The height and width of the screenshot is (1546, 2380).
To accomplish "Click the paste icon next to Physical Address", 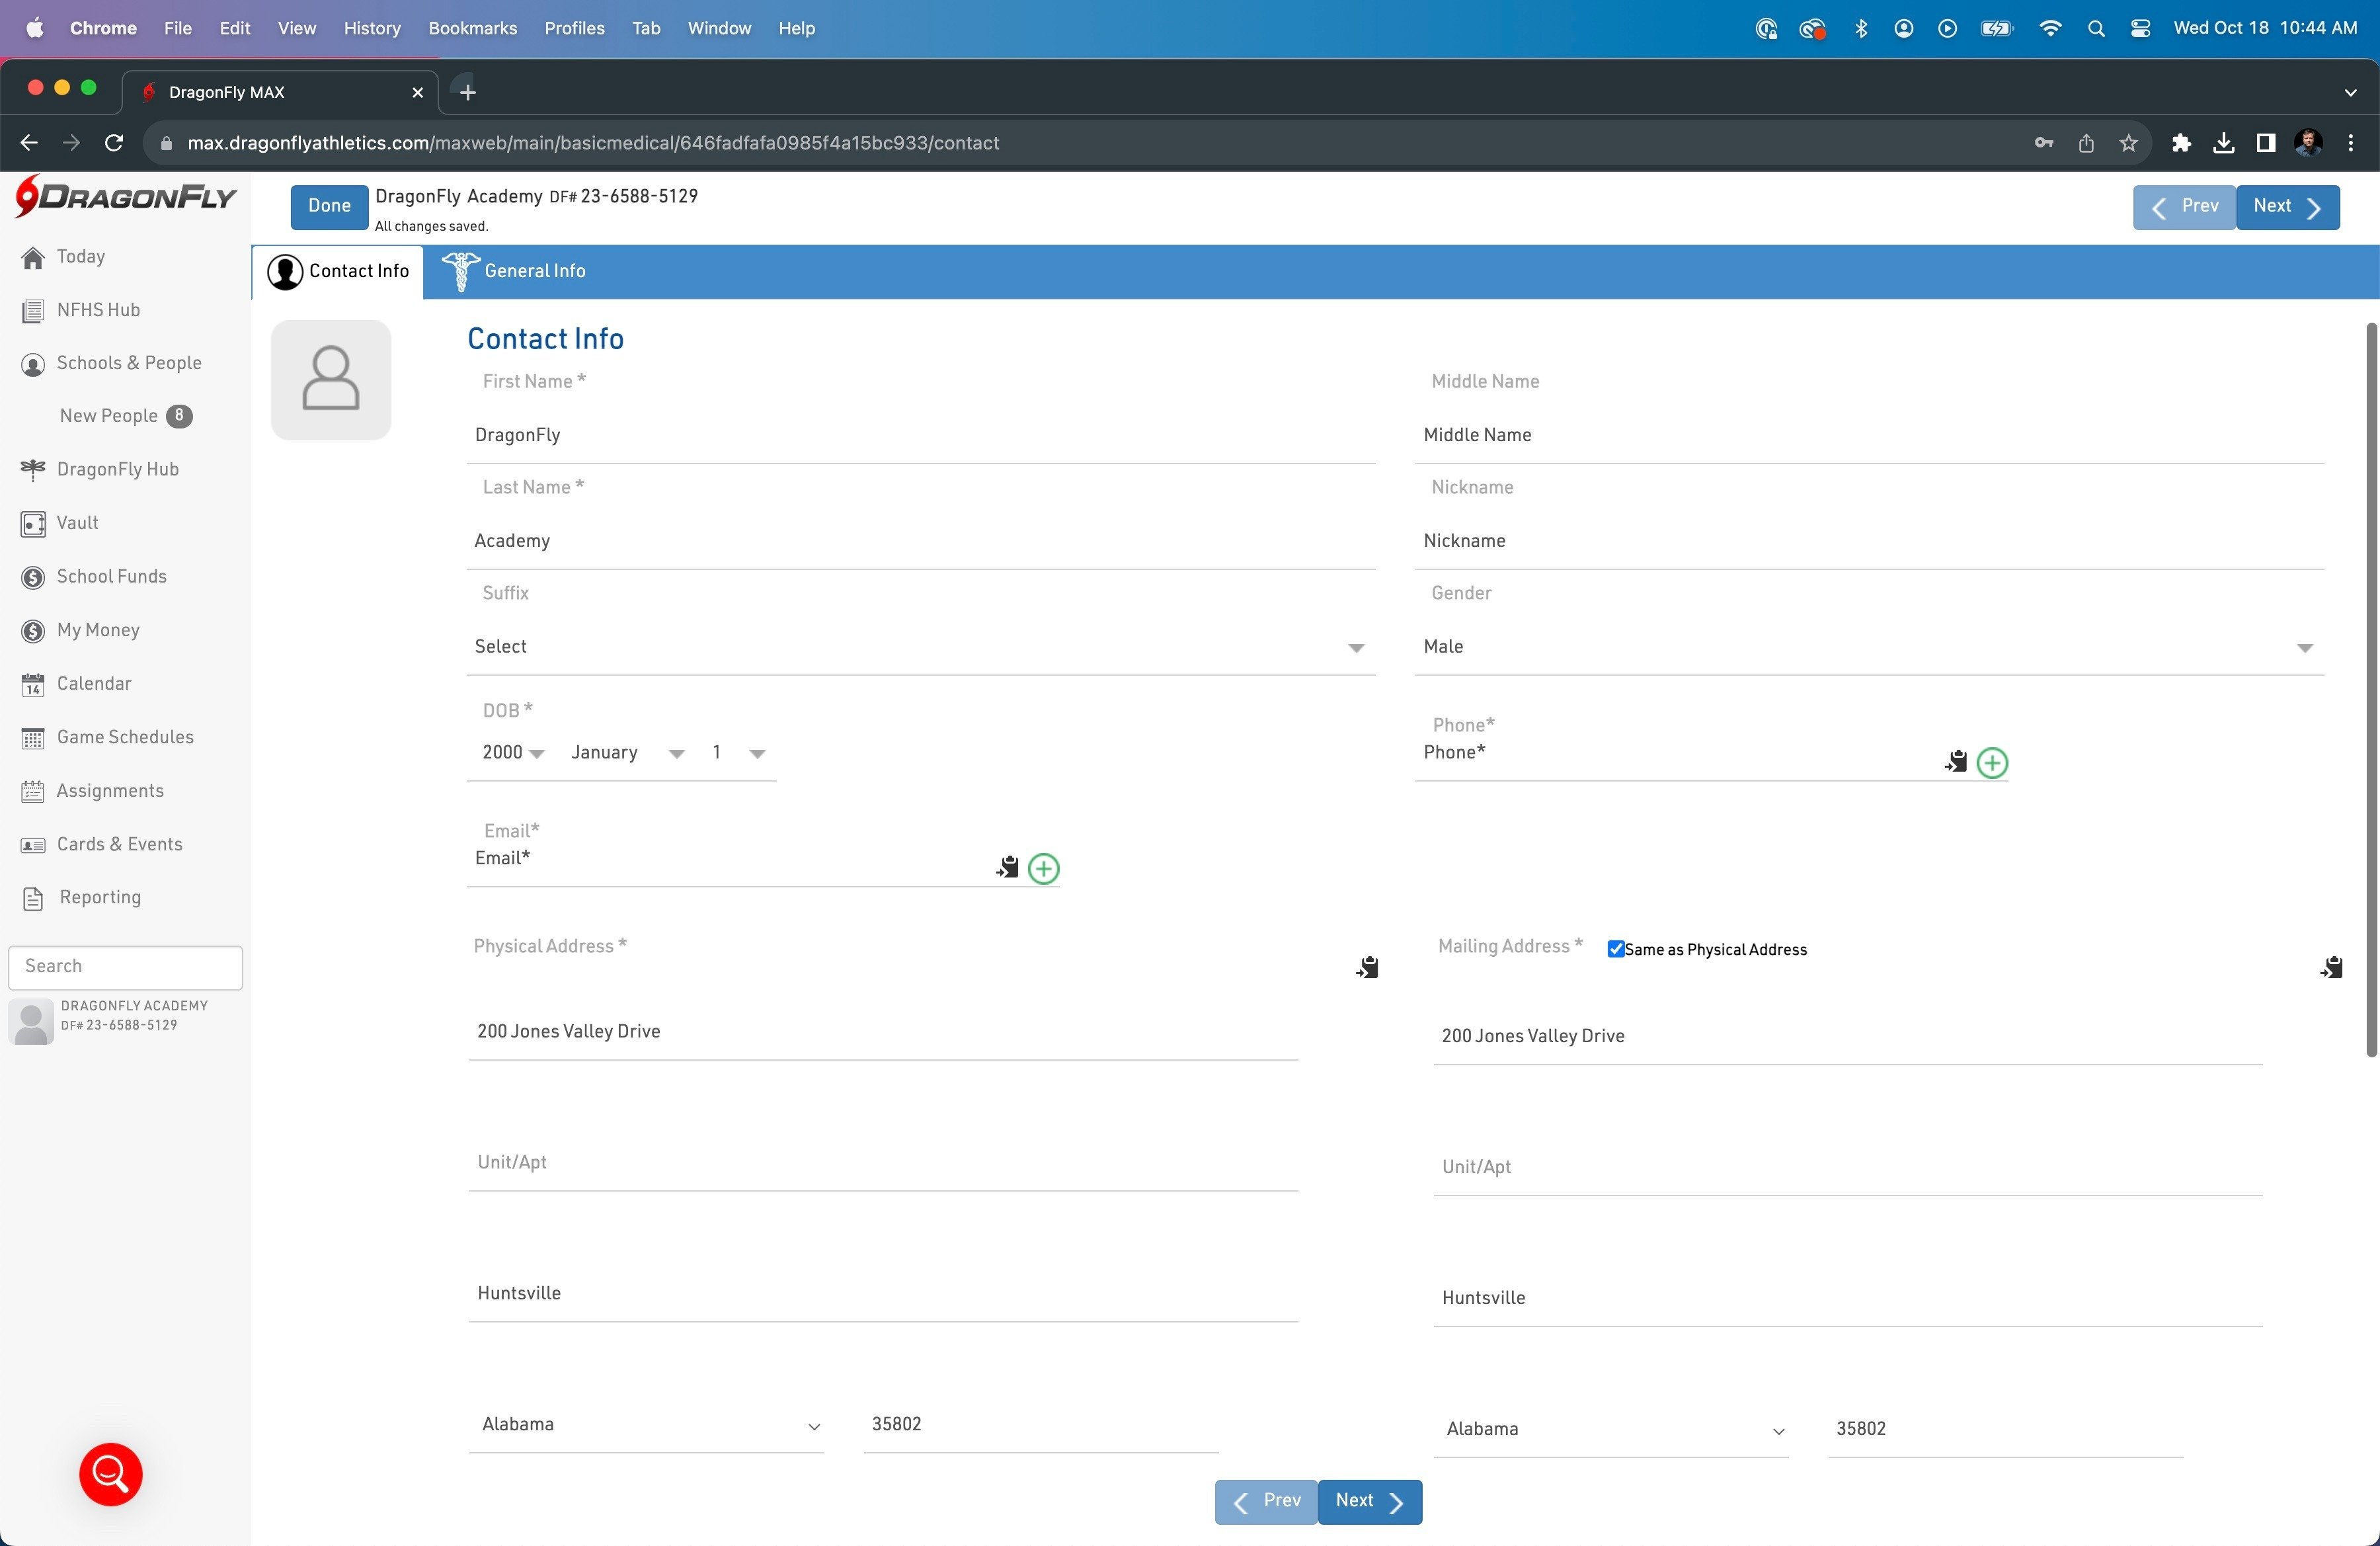I will pos(1367,967).
